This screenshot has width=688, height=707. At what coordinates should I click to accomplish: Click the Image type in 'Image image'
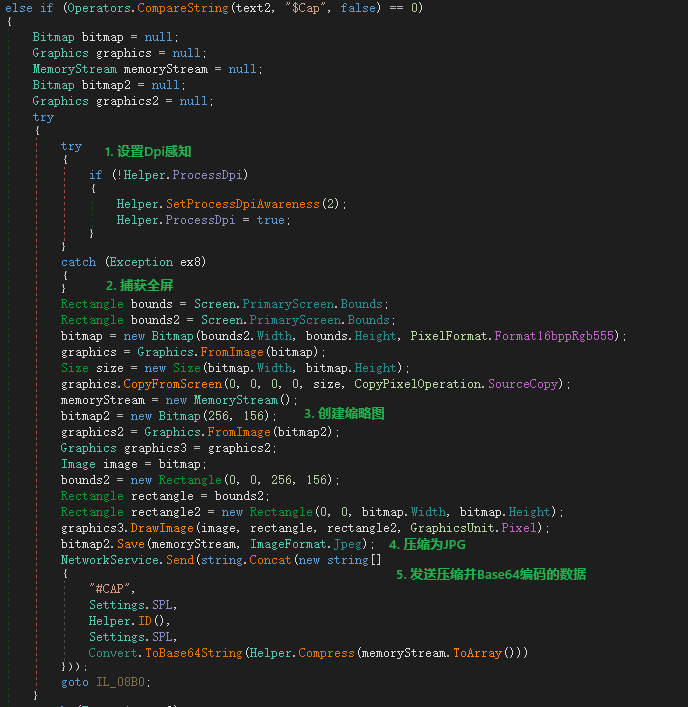pos(78,464)
